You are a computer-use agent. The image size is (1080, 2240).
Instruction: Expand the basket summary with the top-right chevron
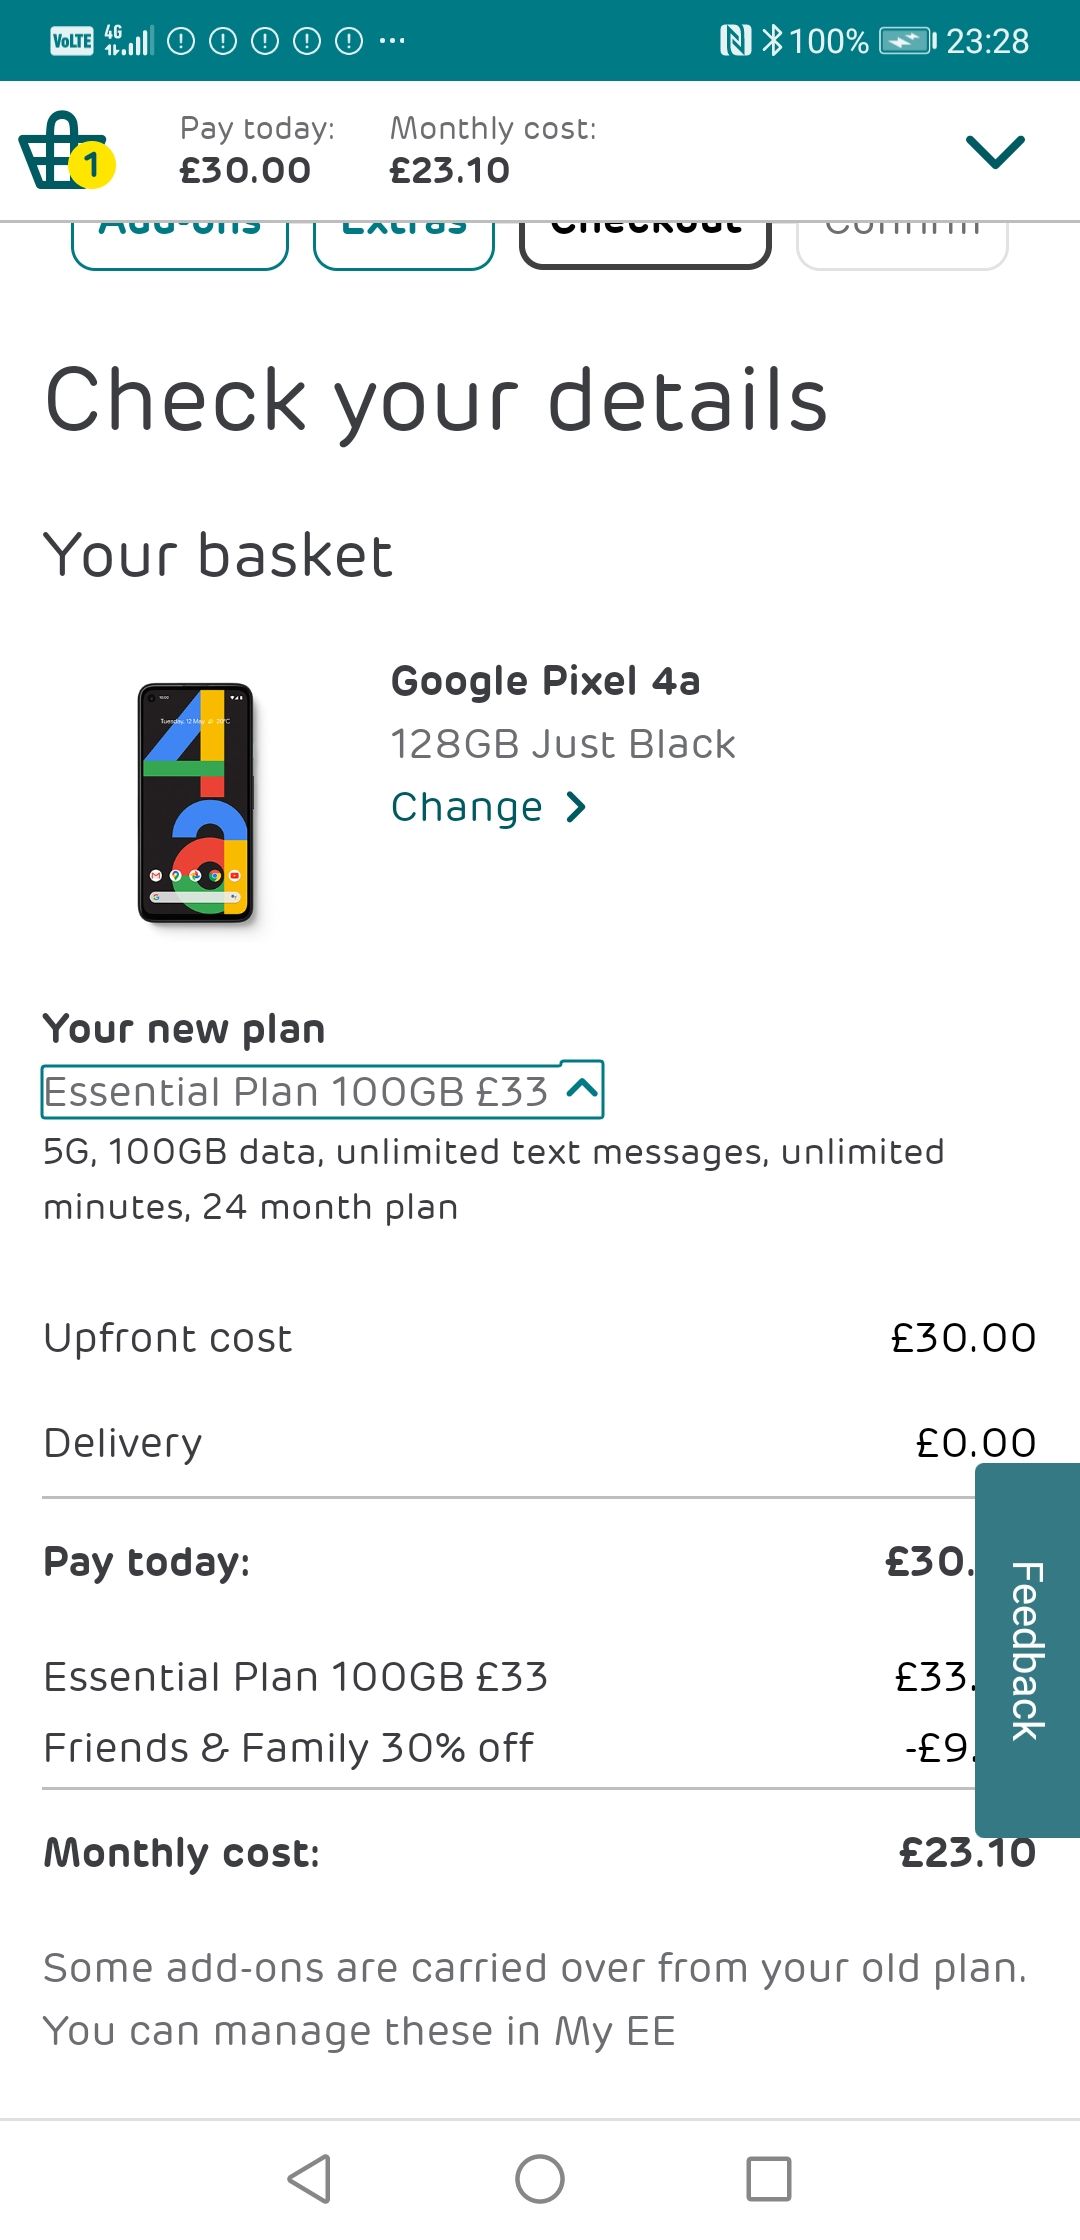click(x=994, y=150)
